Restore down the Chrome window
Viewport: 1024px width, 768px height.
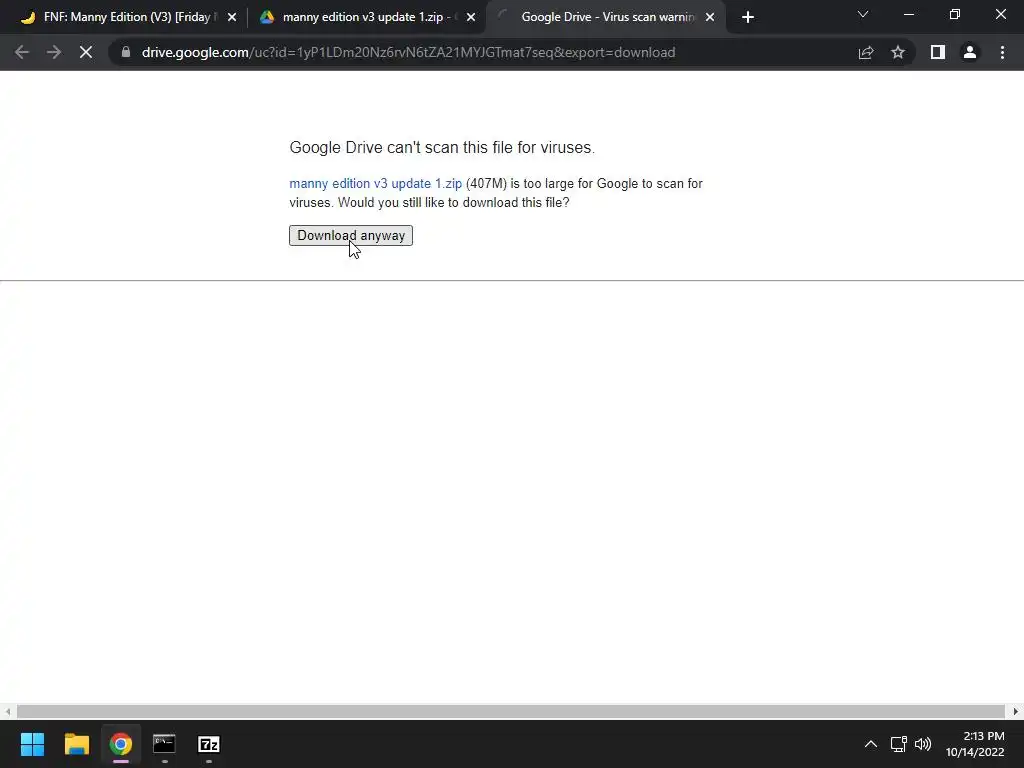tap(955, 14)
